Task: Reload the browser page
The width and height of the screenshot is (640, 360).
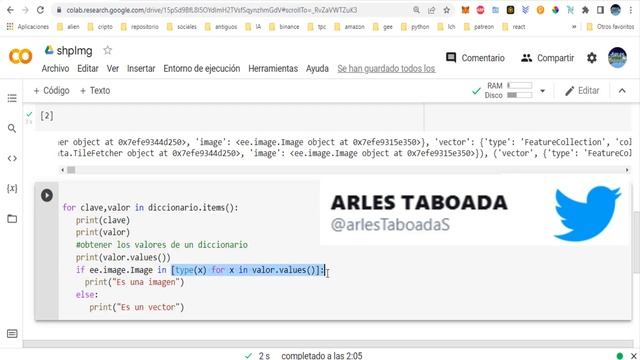Action: (40, 10)
